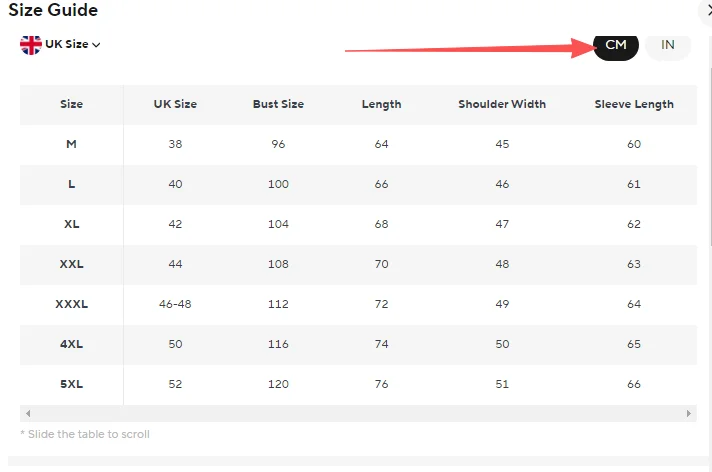
Task: Click the right scroll arrow under the table
Action: 688,413
